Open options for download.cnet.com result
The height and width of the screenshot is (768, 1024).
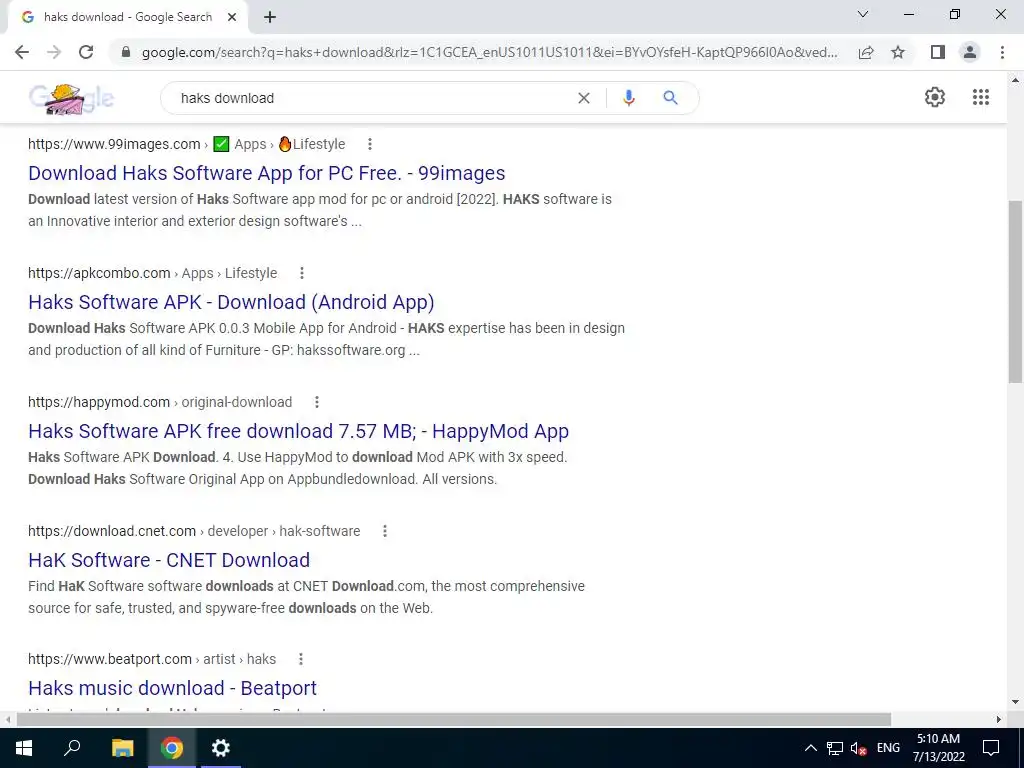[x=385, y=531]
